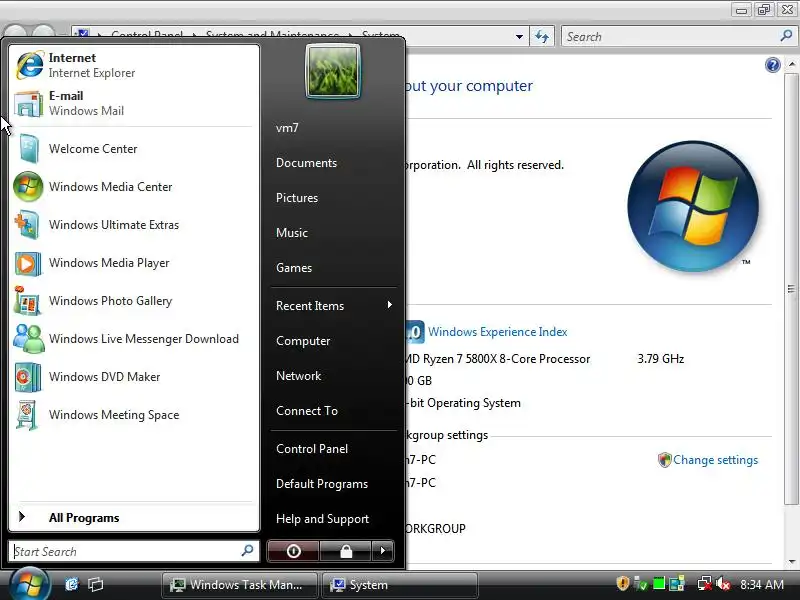The height and width of the screenshot is (600, 800).
Task: Open the System window help icon
Action: click(772, 65)
